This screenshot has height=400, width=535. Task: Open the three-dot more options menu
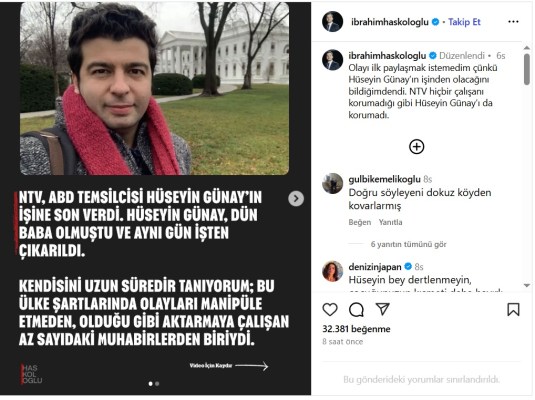[x=513, y=22]
